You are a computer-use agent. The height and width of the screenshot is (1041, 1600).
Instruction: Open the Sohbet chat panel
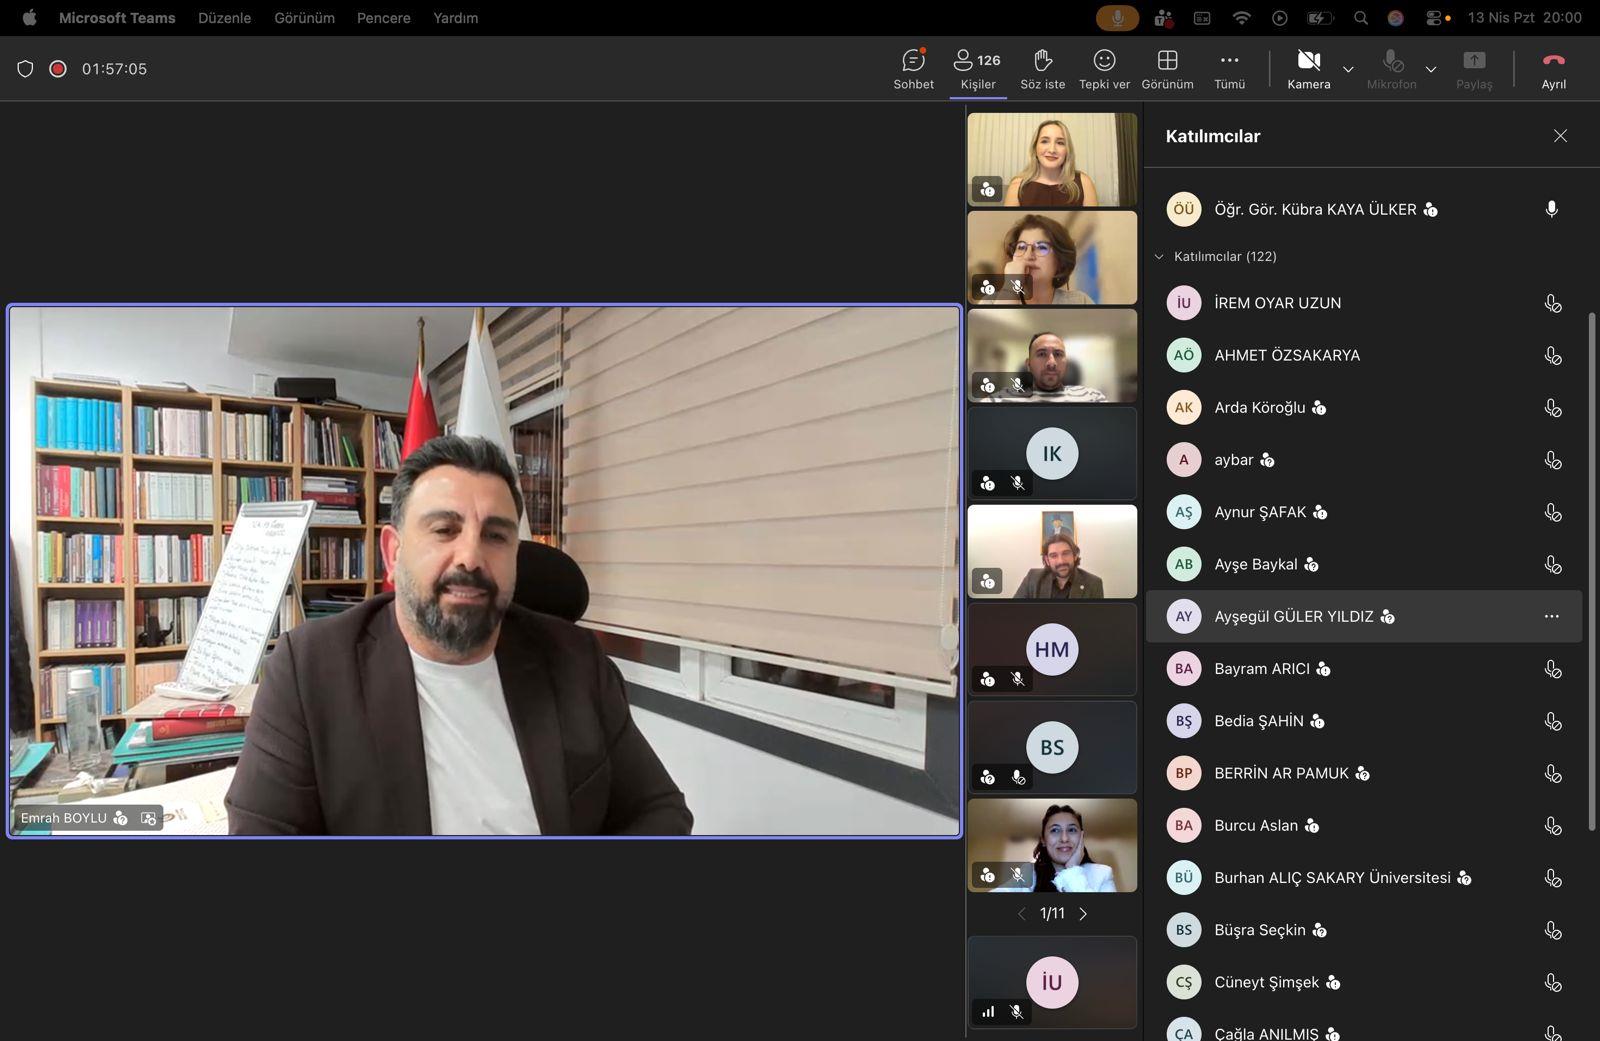[913, 68]
